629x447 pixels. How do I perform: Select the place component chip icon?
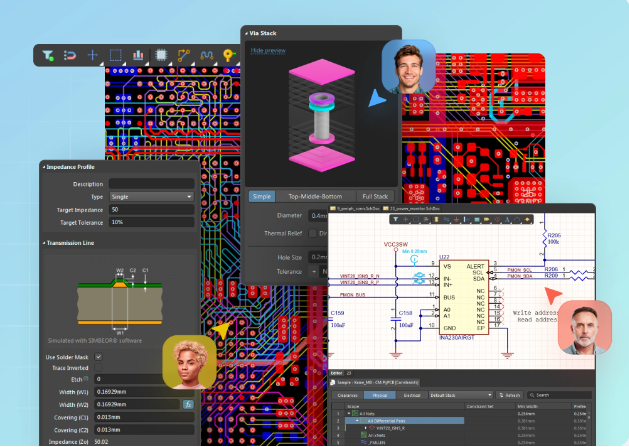161,56
